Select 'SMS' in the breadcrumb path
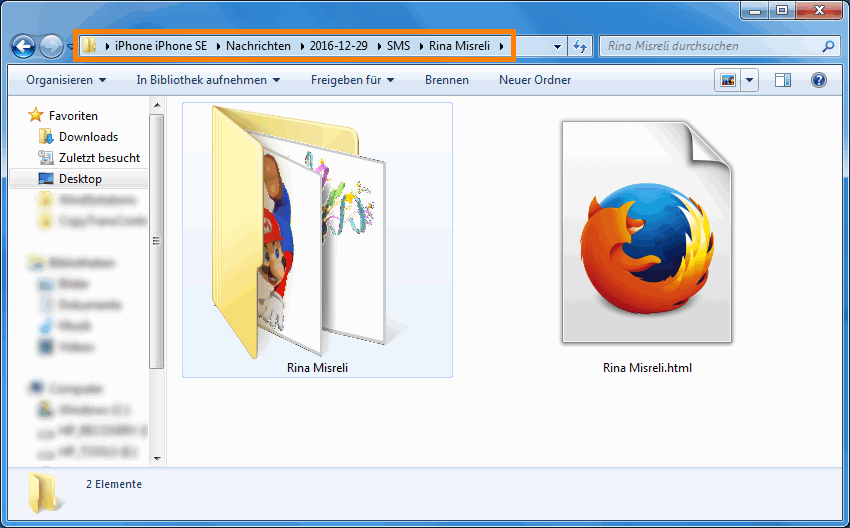 tap(398, 46)
